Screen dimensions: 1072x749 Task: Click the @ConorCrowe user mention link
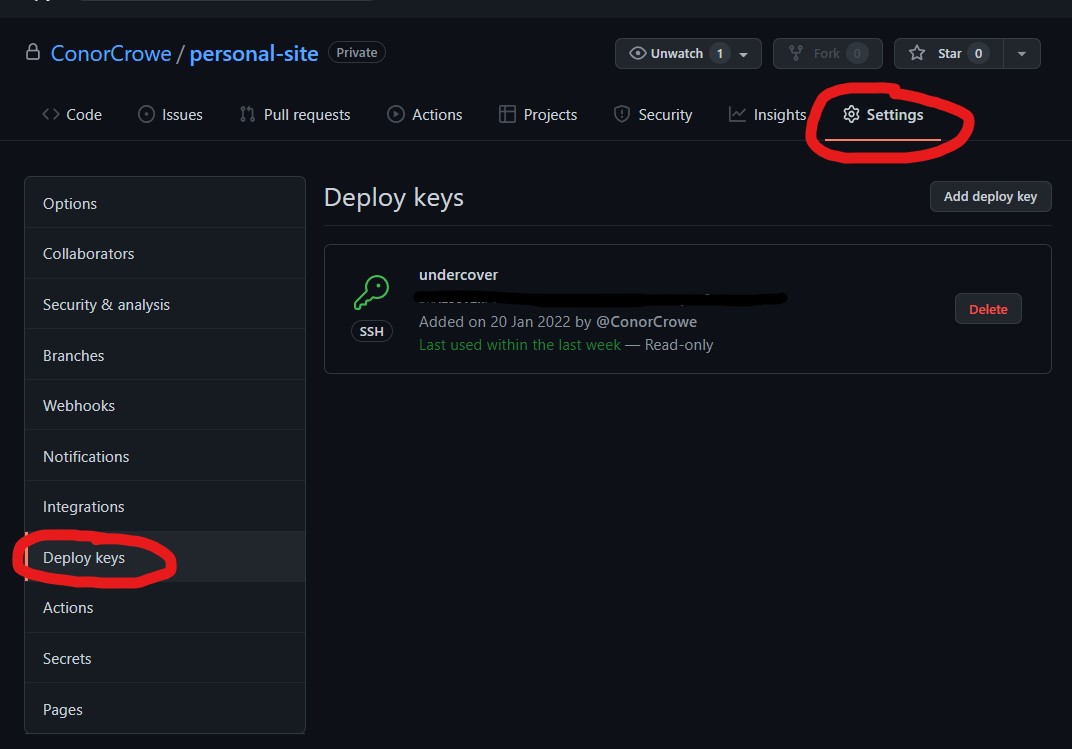point(646,322)
